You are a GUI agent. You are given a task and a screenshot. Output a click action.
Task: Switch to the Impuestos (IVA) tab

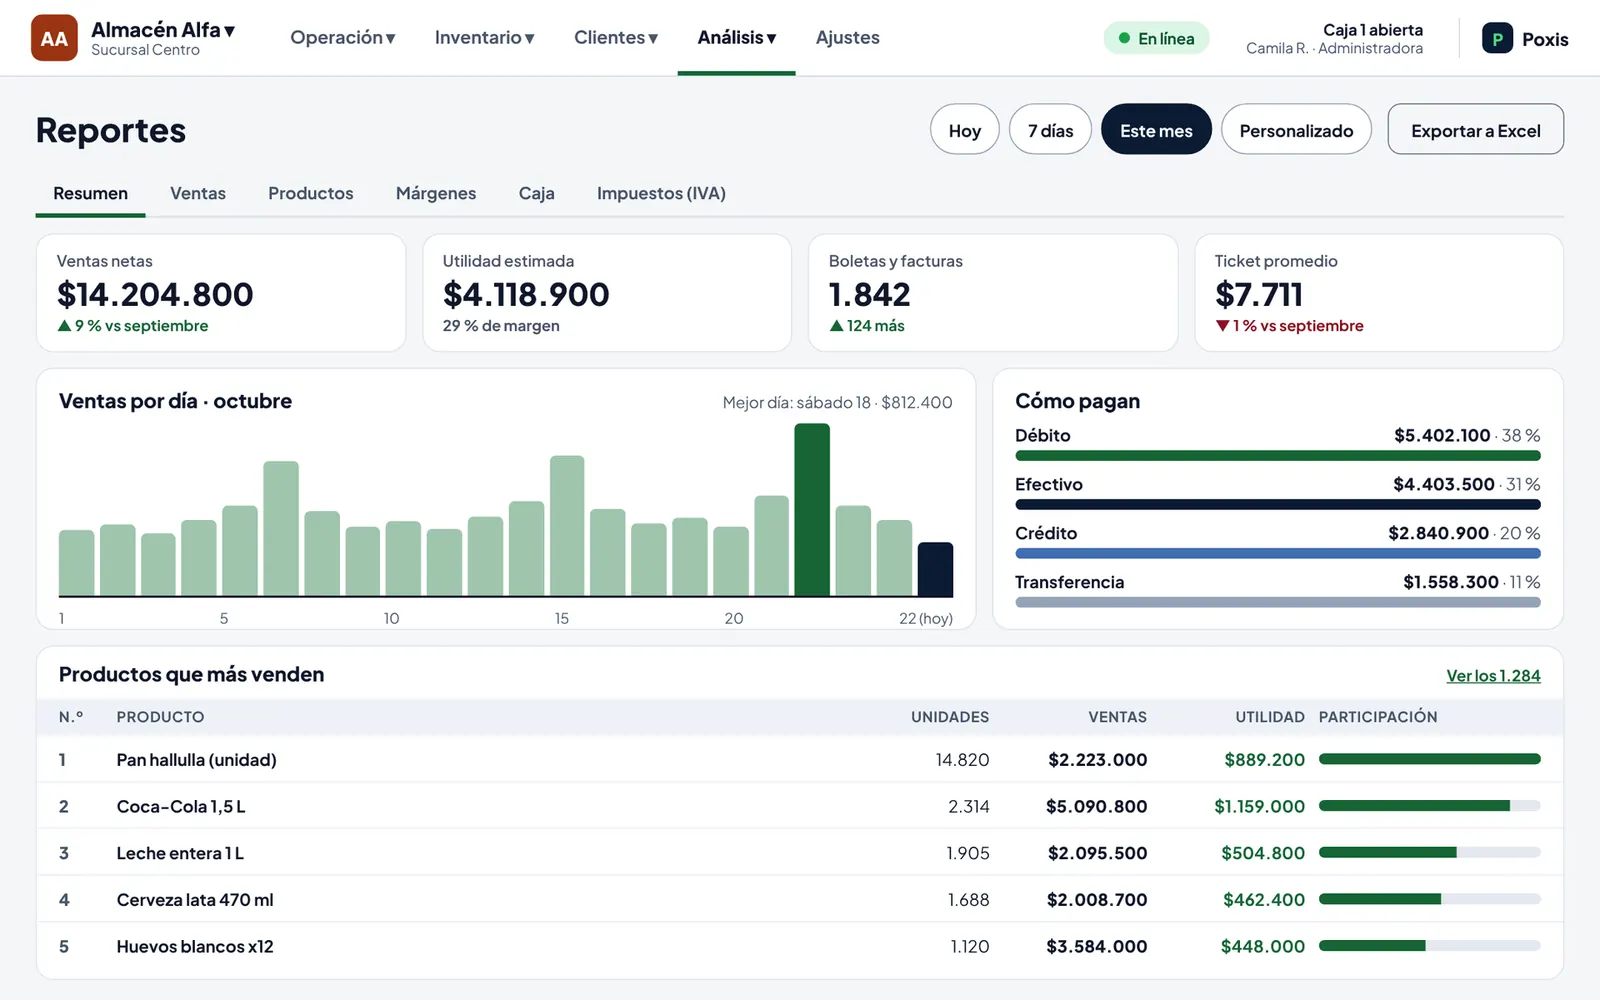pyautogui.click(x=661, y=193)
